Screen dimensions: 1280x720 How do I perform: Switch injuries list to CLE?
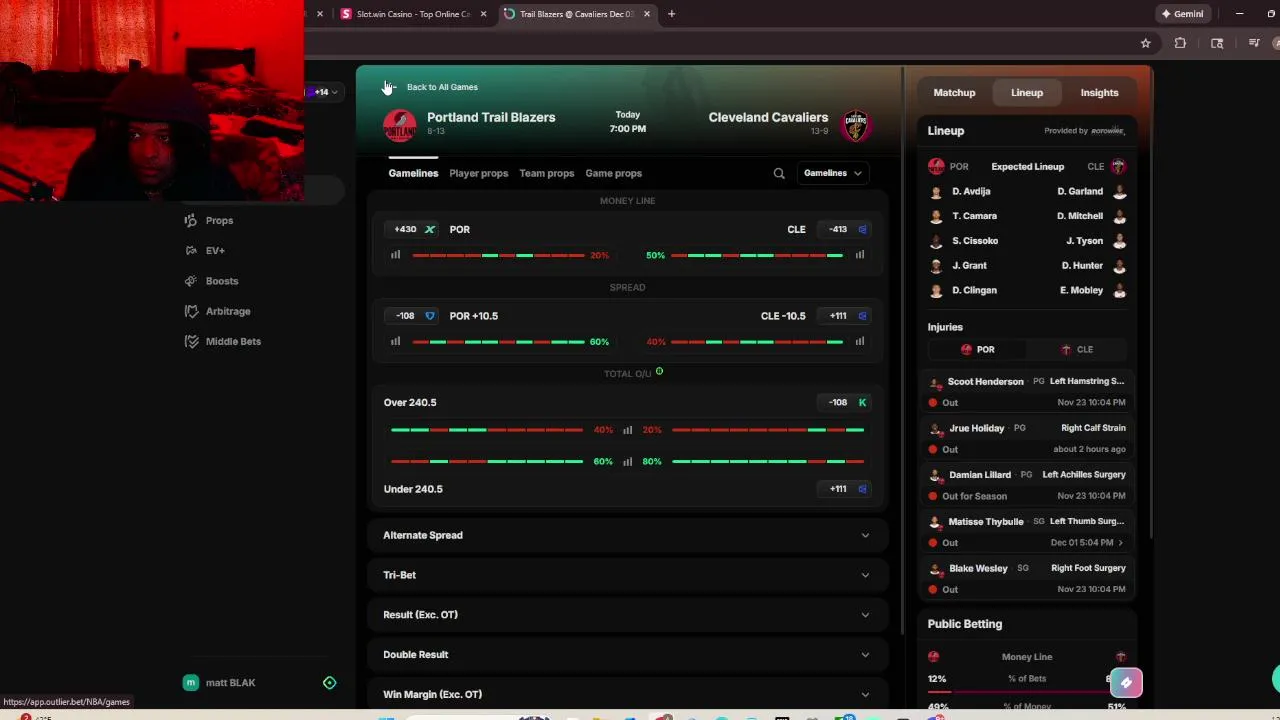click(x=1077, y=349)
